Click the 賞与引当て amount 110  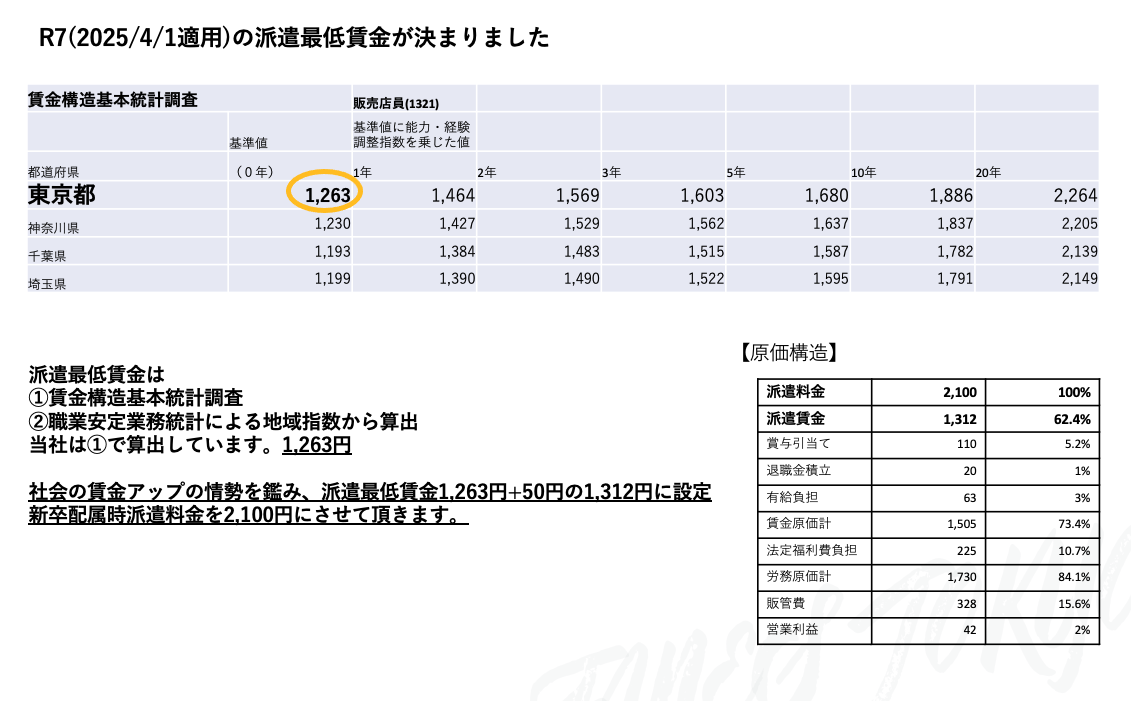coord(967,444)
